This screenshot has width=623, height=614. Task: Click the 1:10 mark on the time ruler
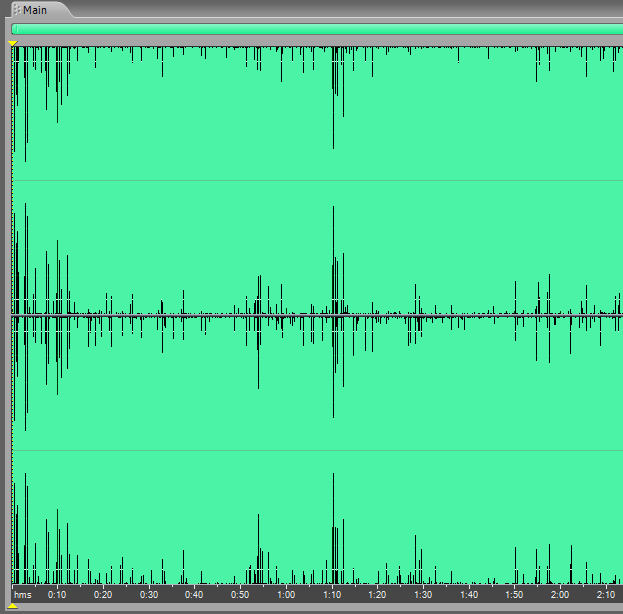pos(332,595)
